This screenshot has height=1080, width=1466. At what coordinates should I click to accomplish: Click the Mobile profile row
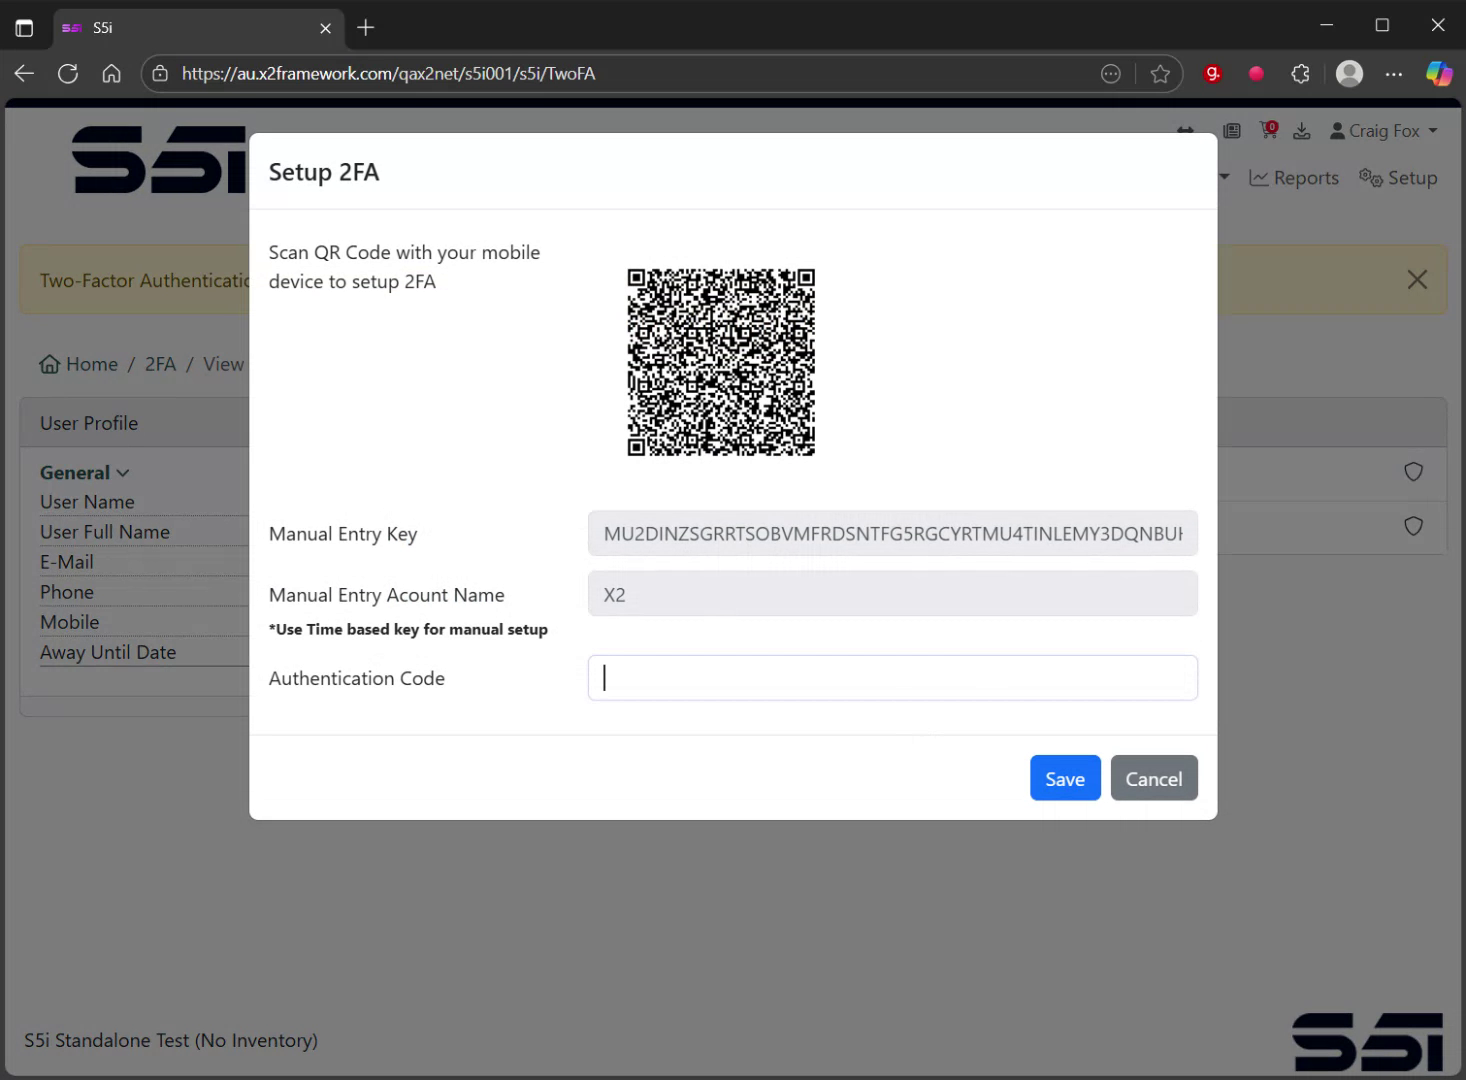click(144, 622)
